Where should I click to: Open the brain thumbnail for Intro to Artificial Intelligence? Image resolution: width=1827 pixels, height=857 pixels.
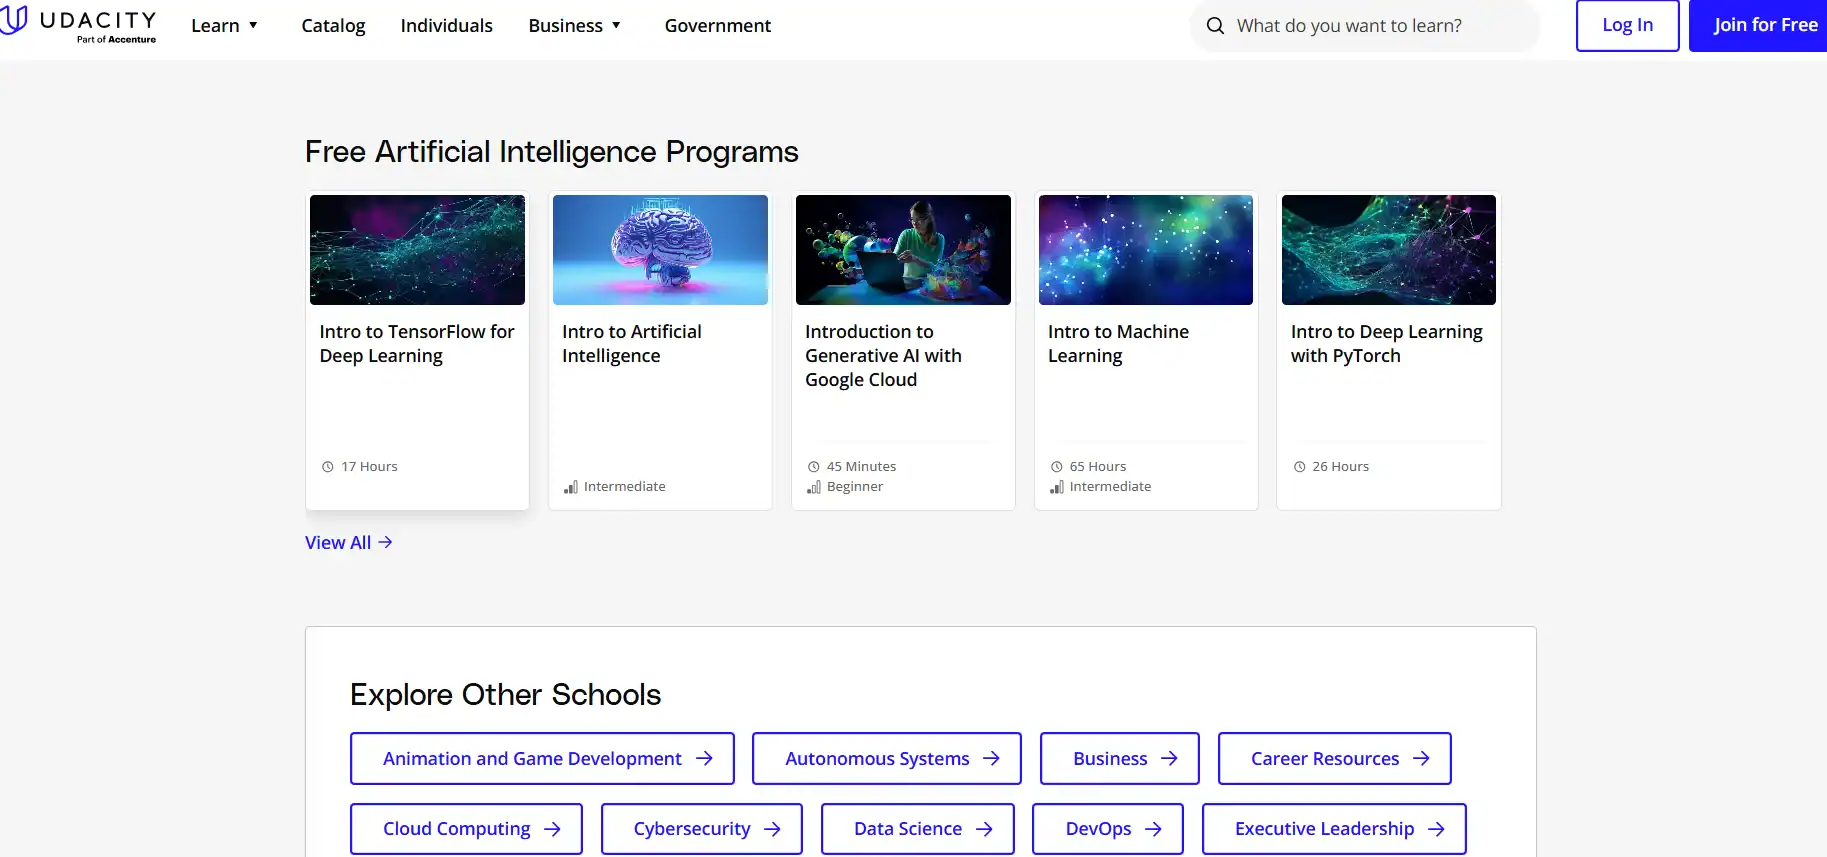click(x=660, y=250)
